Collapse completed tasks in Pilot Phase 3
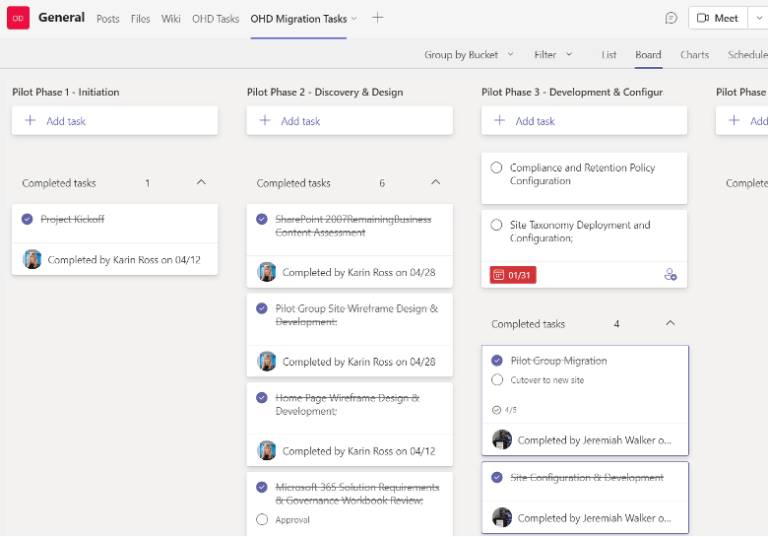The image size is (768, 537). coord(670,323)
